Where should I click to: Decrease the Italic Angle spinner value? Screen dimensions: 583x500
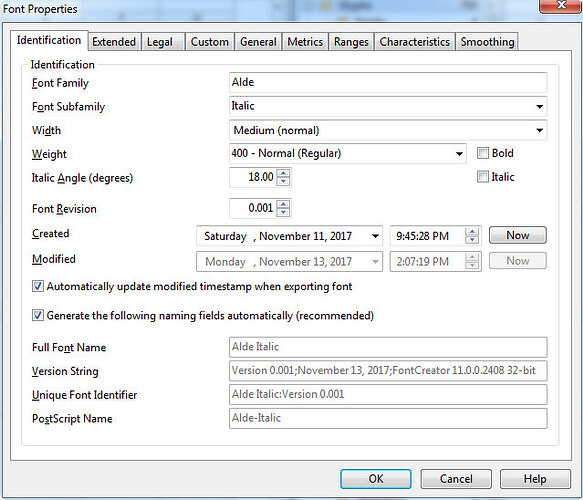(283, 181)
